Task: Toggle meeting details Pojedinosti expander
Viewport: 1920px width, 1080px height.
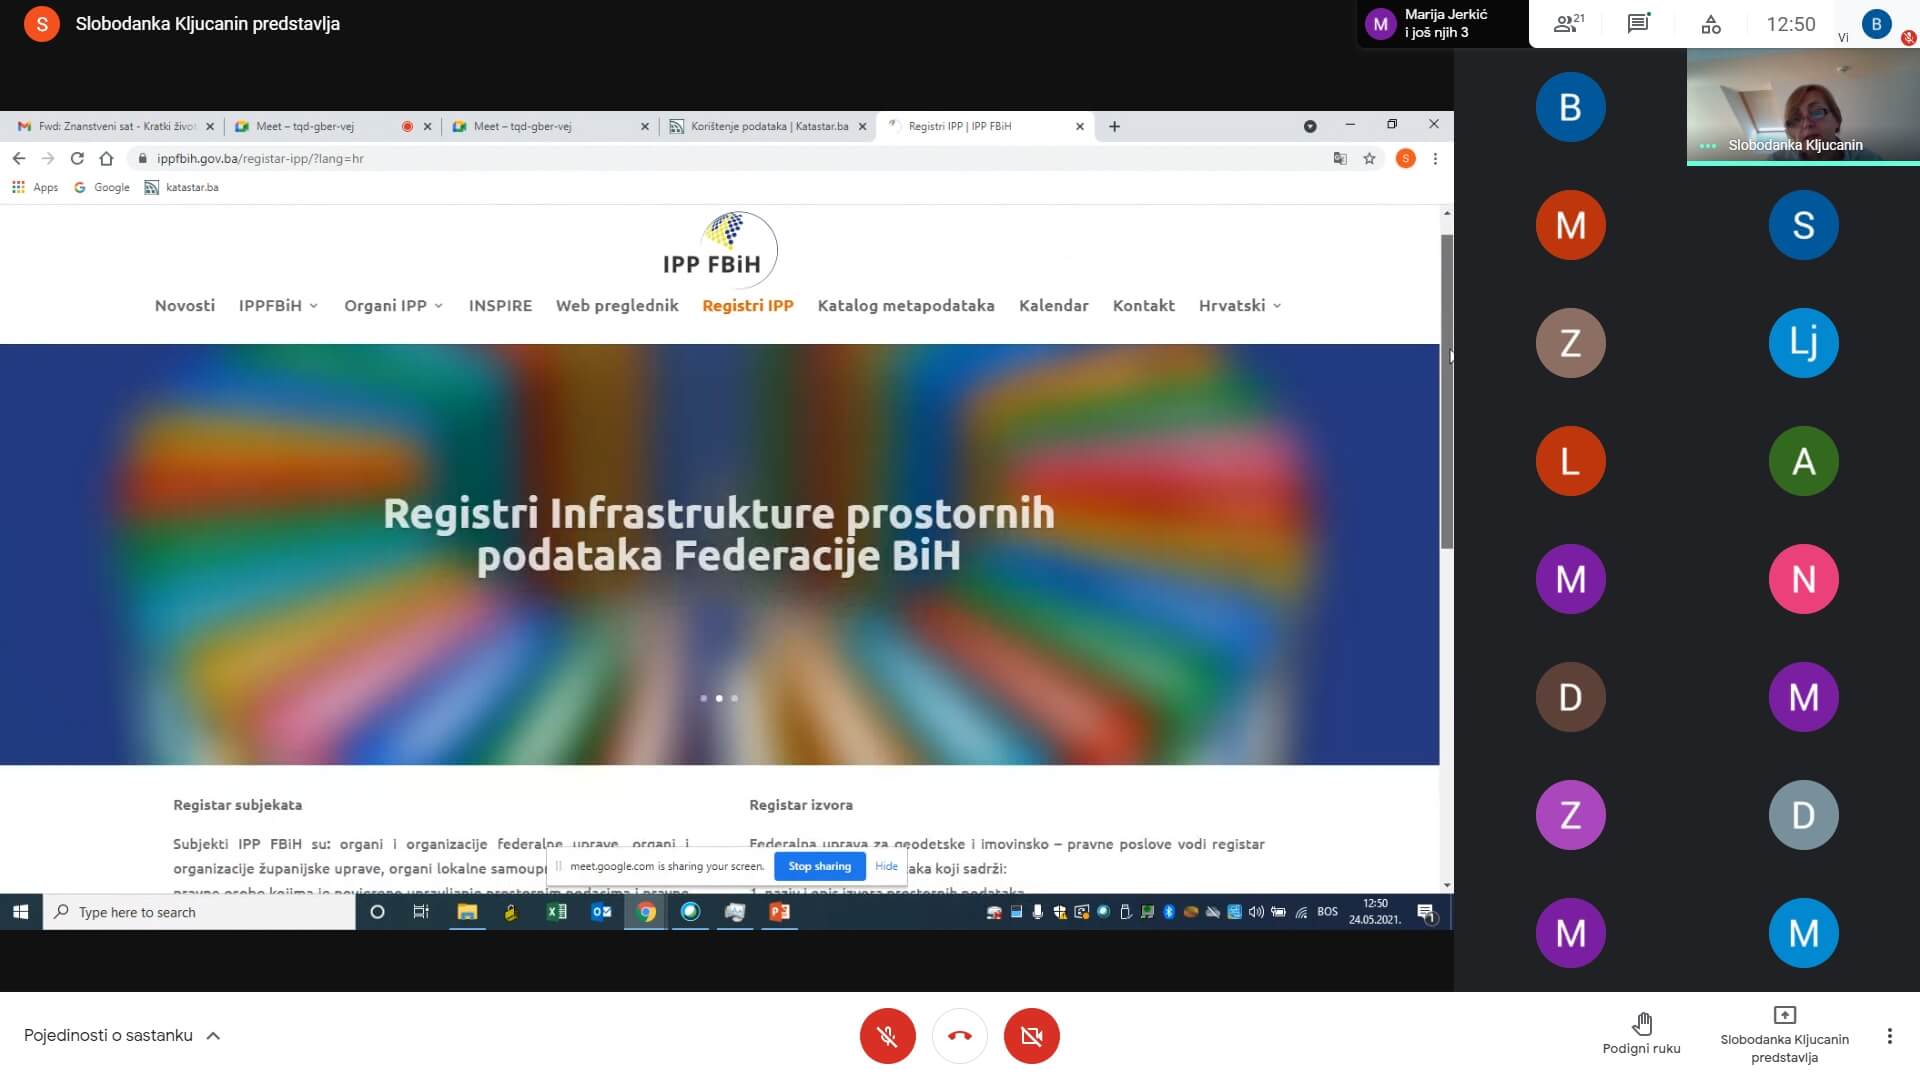Action: (x=121, y=1035)
